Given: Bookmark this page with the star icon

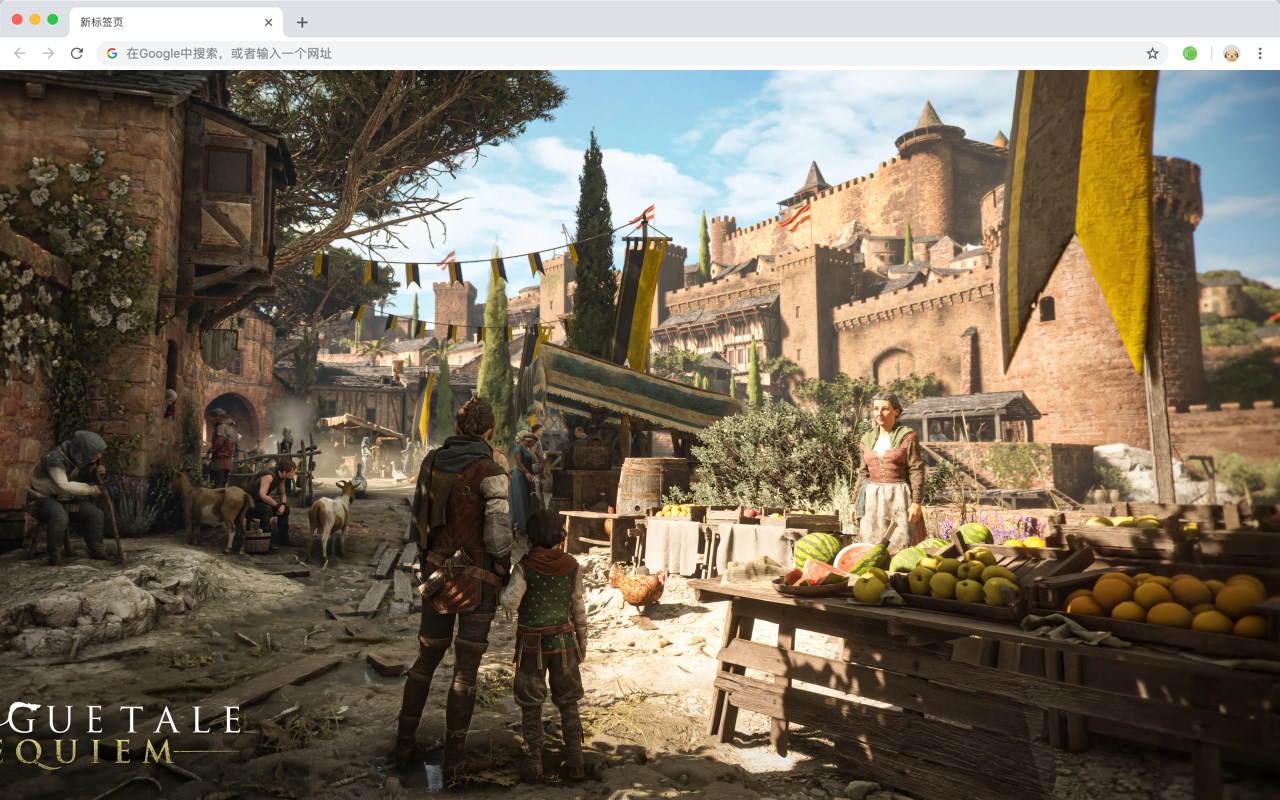Looking at the screenshot, I should click(1152, 53).
